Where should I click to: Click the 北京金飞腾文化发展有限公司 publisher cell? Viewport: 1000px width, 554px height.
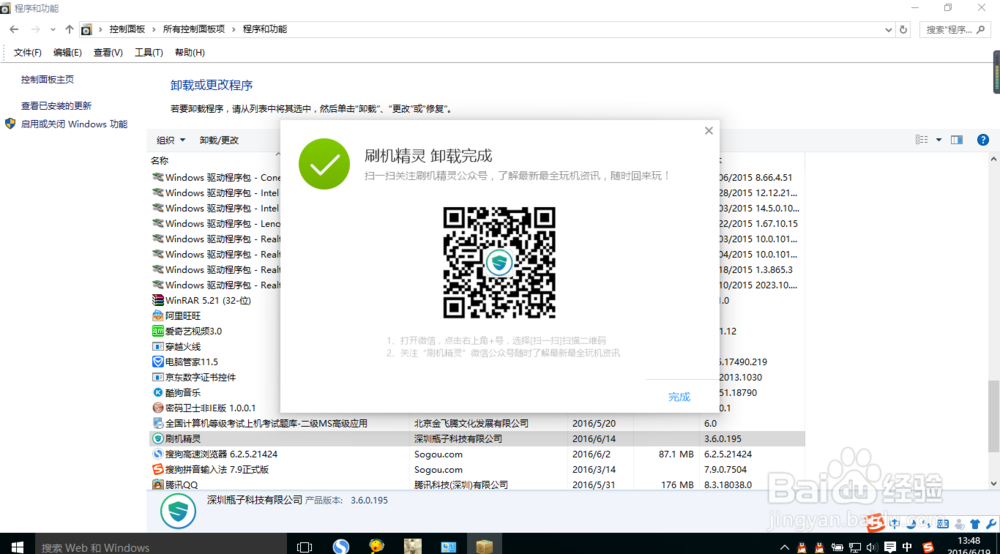click(471, 423)
